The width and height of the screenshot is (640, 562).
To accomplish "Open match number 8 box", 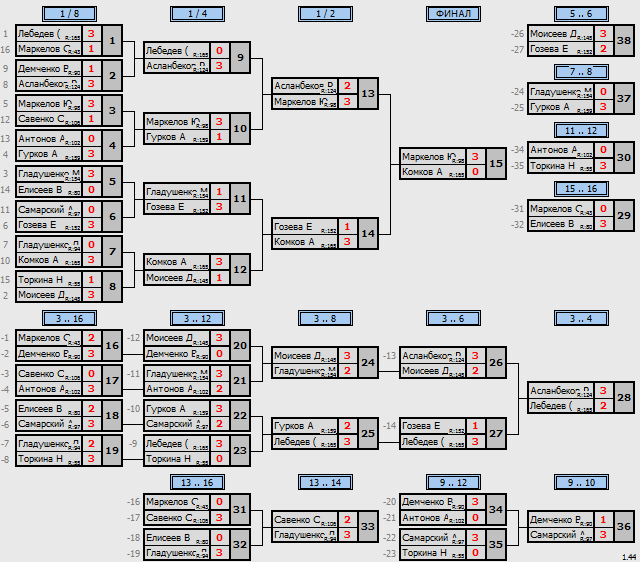I will [x=112, y=287].
